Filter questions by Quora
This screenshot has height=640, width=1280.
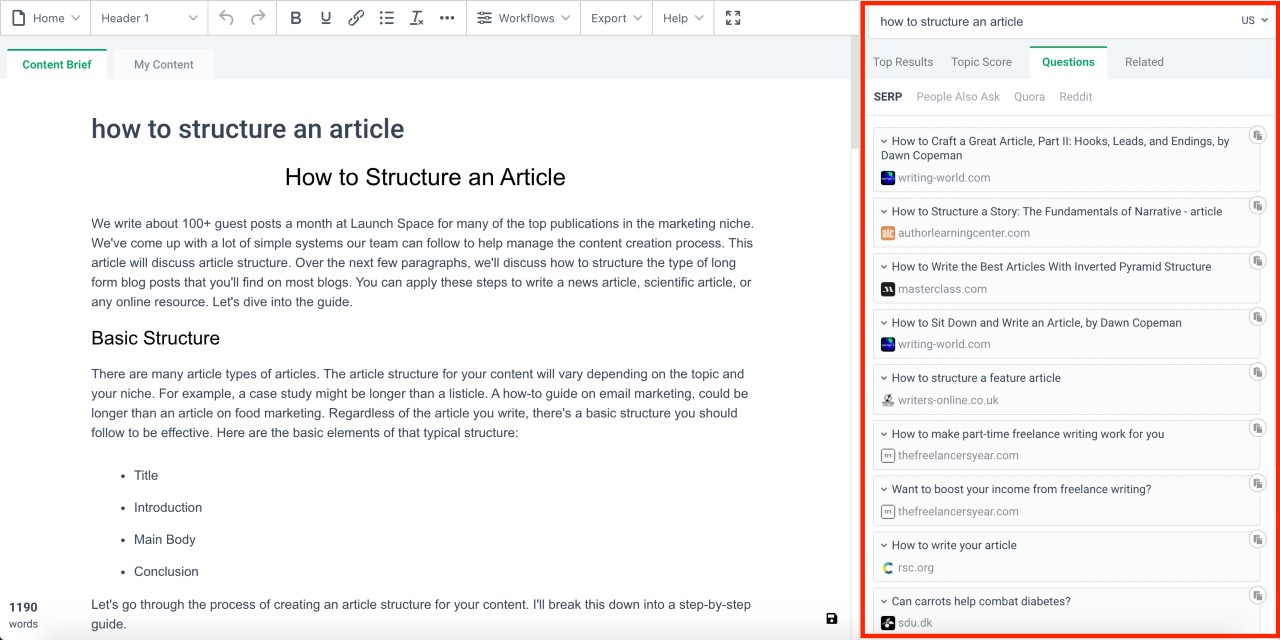click(x=1029, y=96)
